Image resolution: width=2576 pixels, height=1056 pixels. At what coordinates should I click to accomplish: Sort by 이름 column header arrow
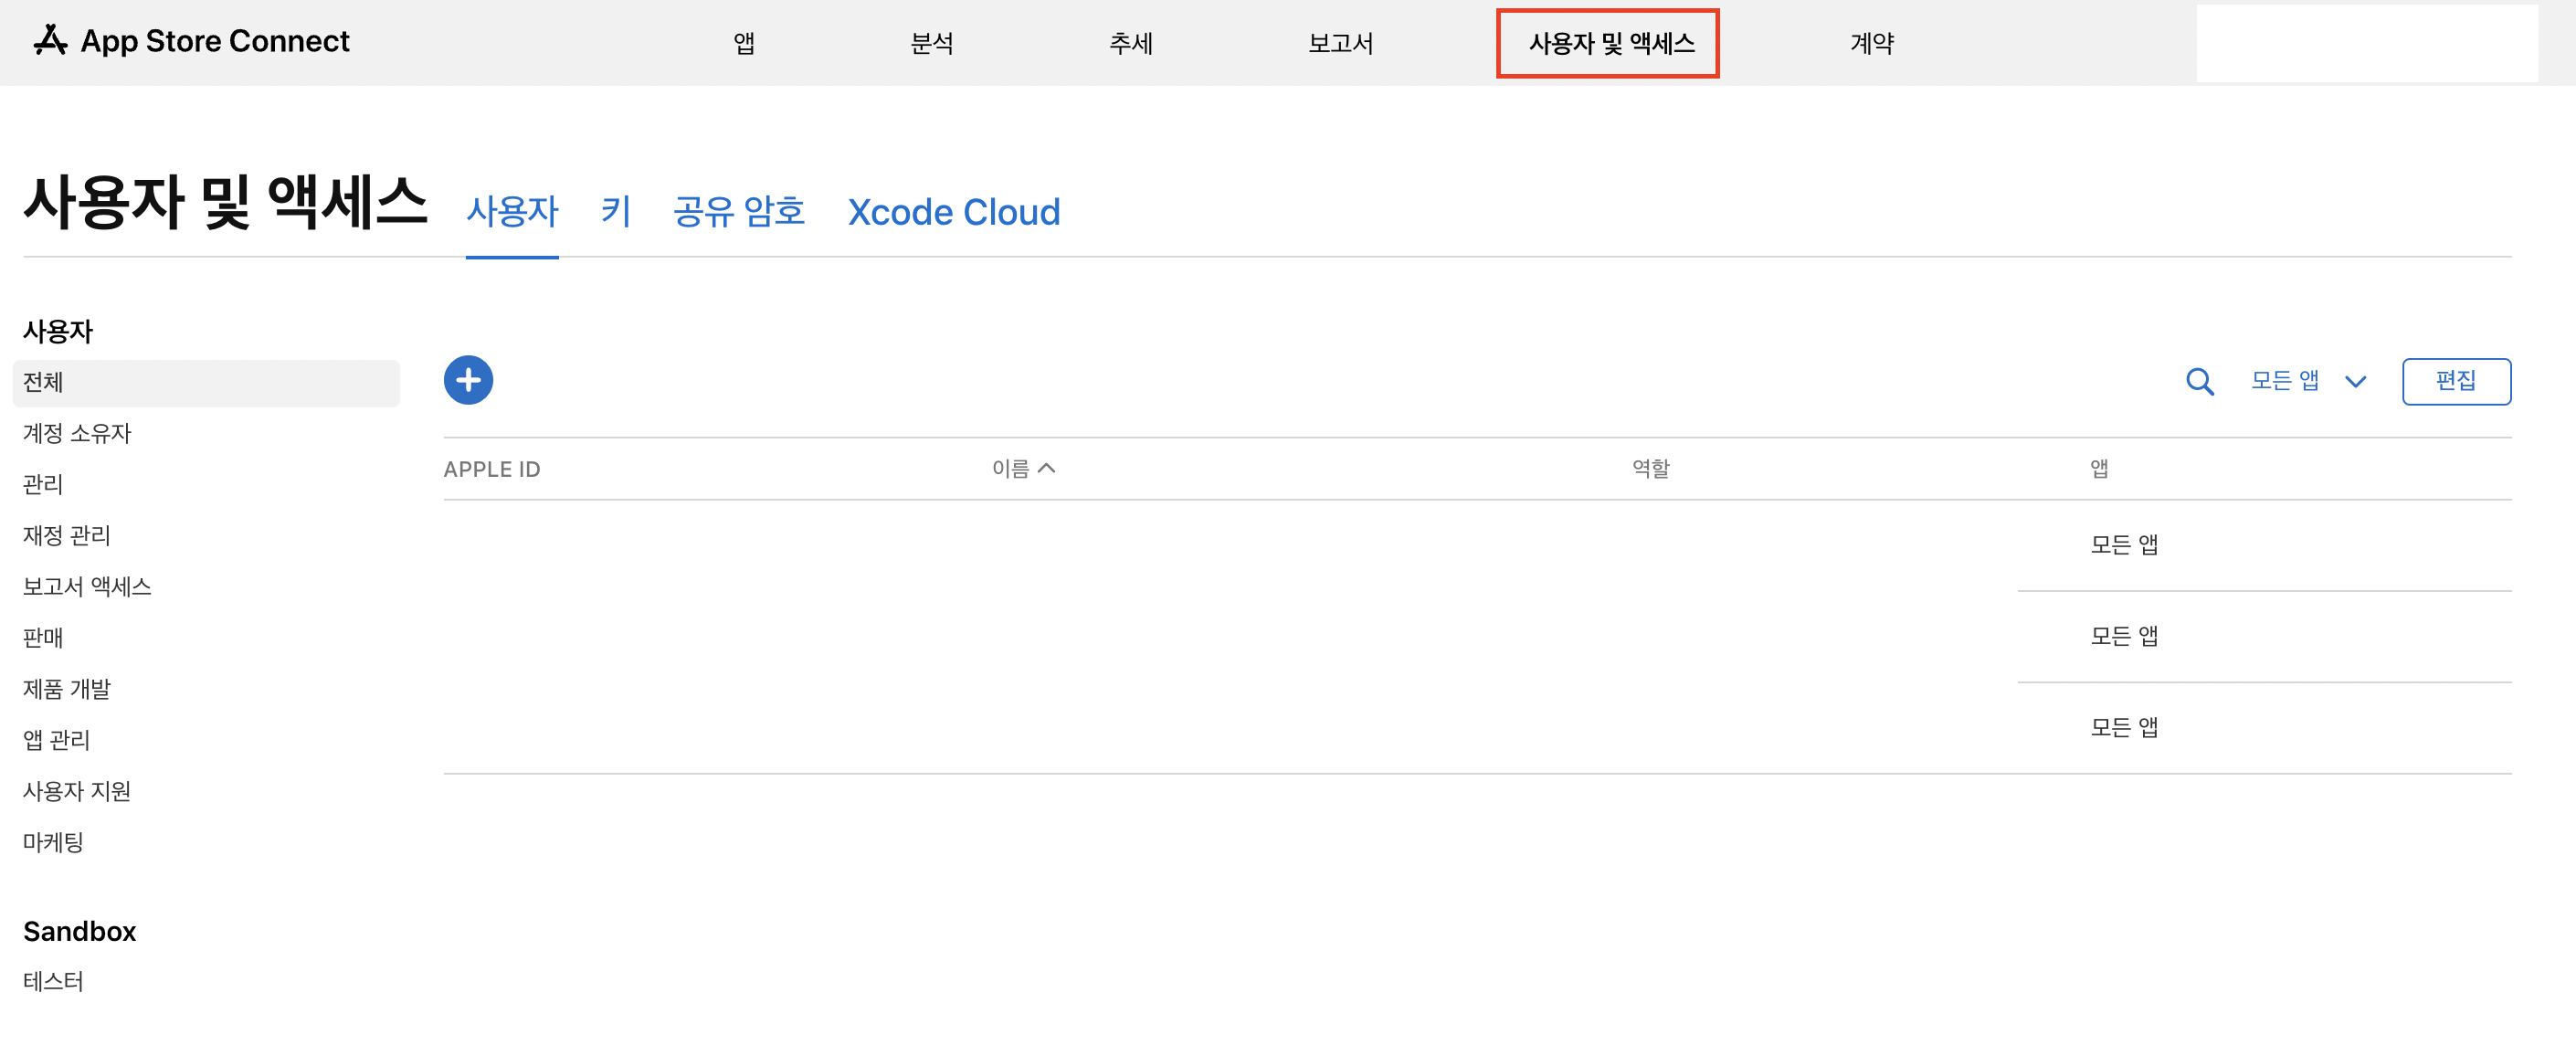click(x=1046, y=468)
